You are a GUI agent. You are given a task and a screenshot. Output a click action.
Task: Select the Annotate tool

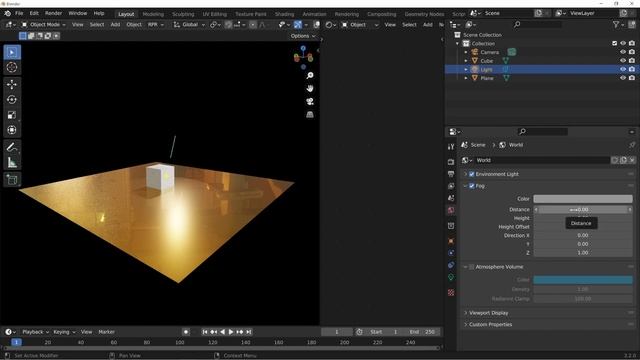click(x=12, y=147)
